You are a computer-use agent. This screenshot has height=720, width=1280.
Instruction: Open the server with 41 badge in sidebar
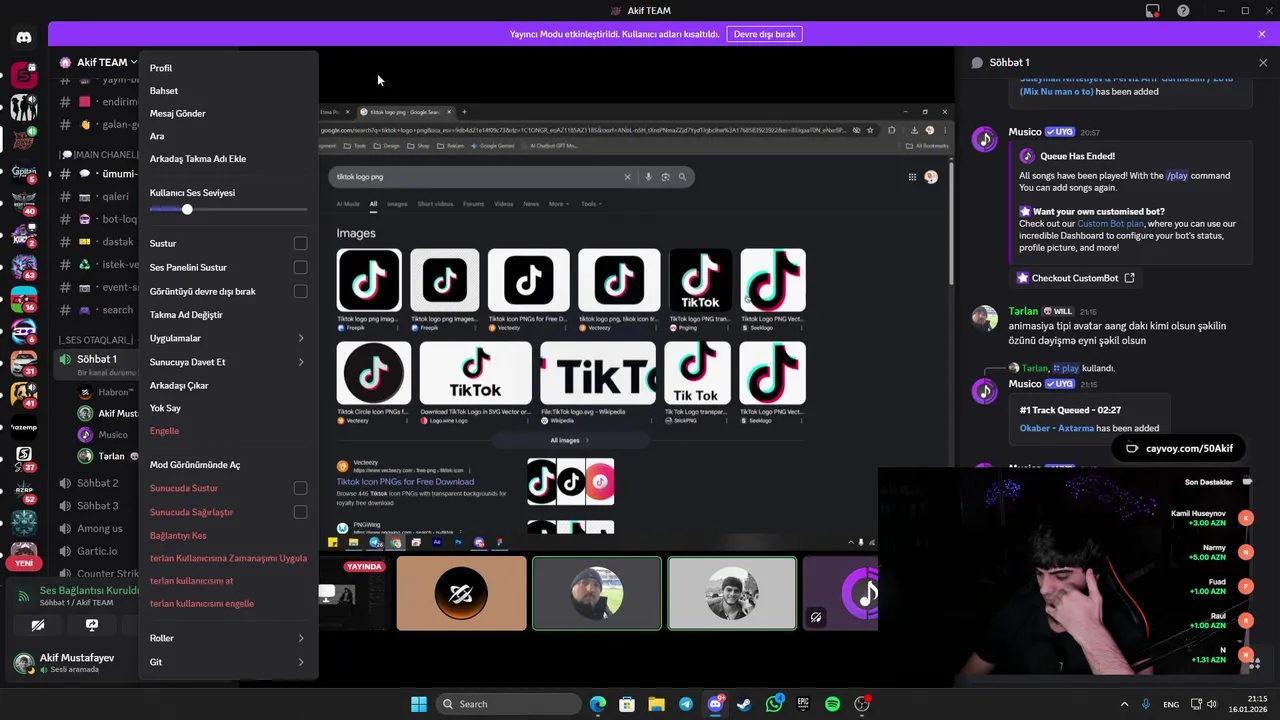(24, 394)
